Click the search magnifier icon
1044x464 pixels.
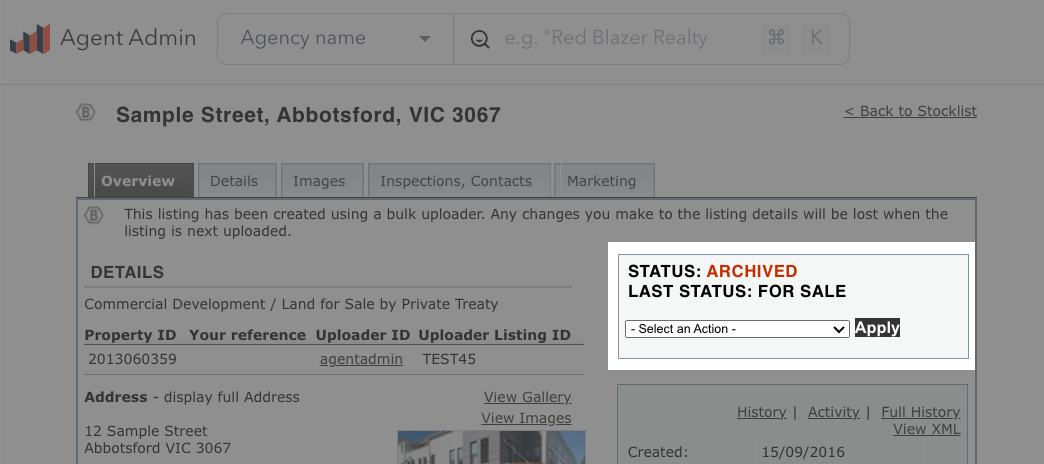pyautogui.click(x=479, y=40)
